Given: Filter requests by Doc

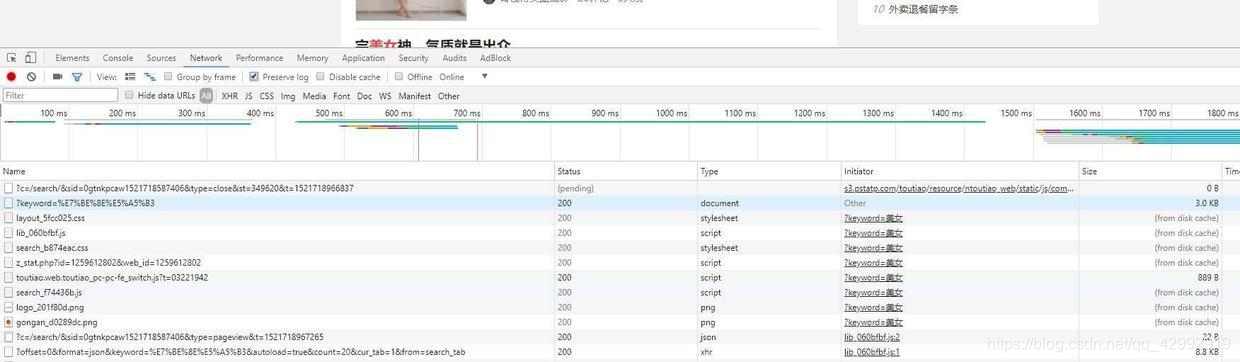Looking at the screenshot, I should click(365, 96).
